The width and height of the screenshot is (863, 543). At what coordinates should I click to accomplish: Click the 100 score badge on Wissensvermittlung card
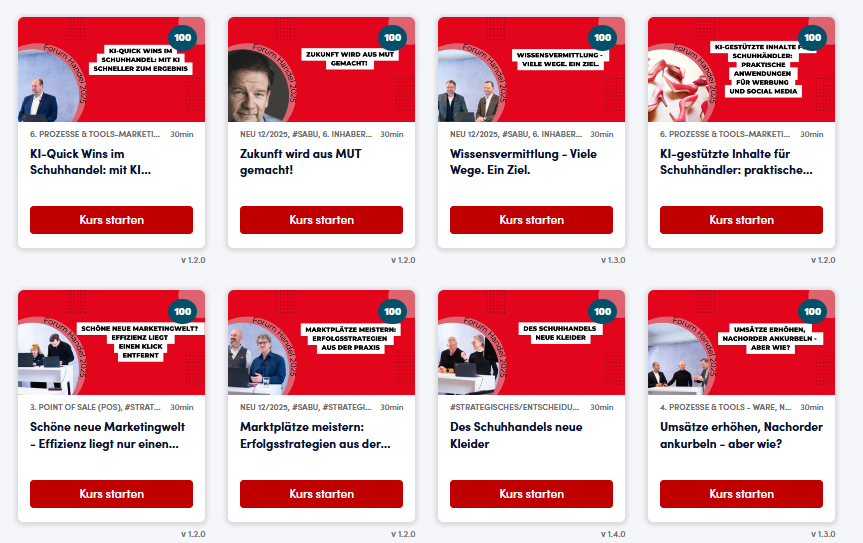pos(602,38)
